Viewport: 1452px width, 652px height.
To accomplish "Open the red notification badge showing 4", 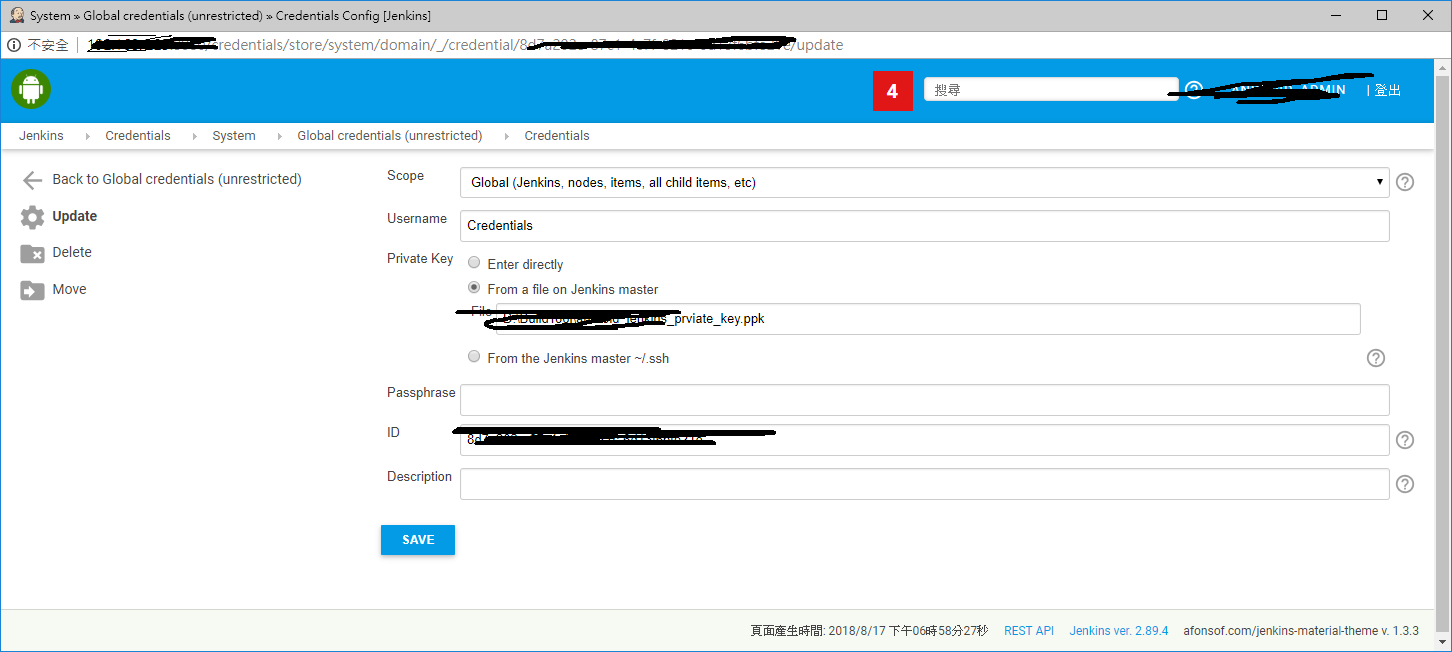I will tap(893, 91).
